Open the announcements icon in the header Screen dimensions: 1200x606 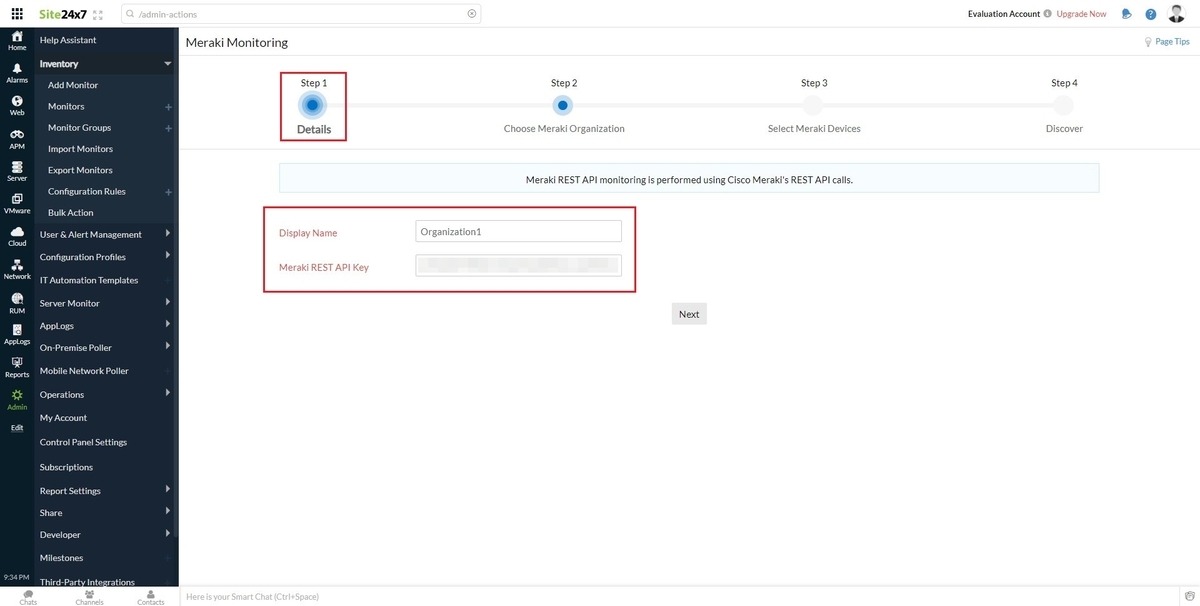click(x=1127, y=14)
